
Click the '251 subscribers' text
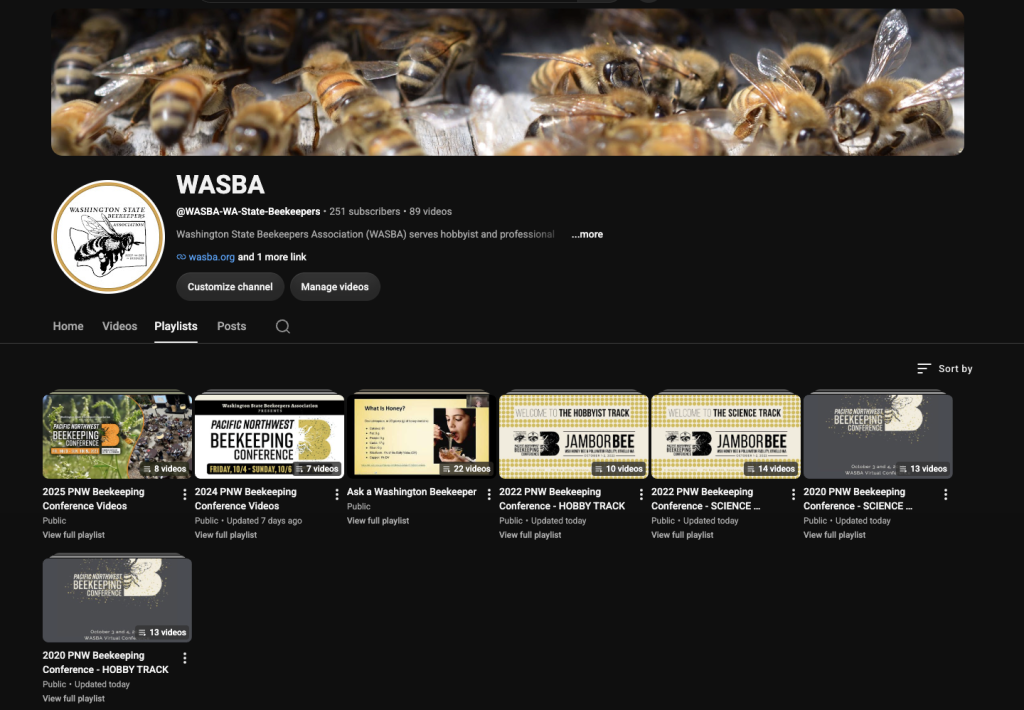(x=364, y=212)
